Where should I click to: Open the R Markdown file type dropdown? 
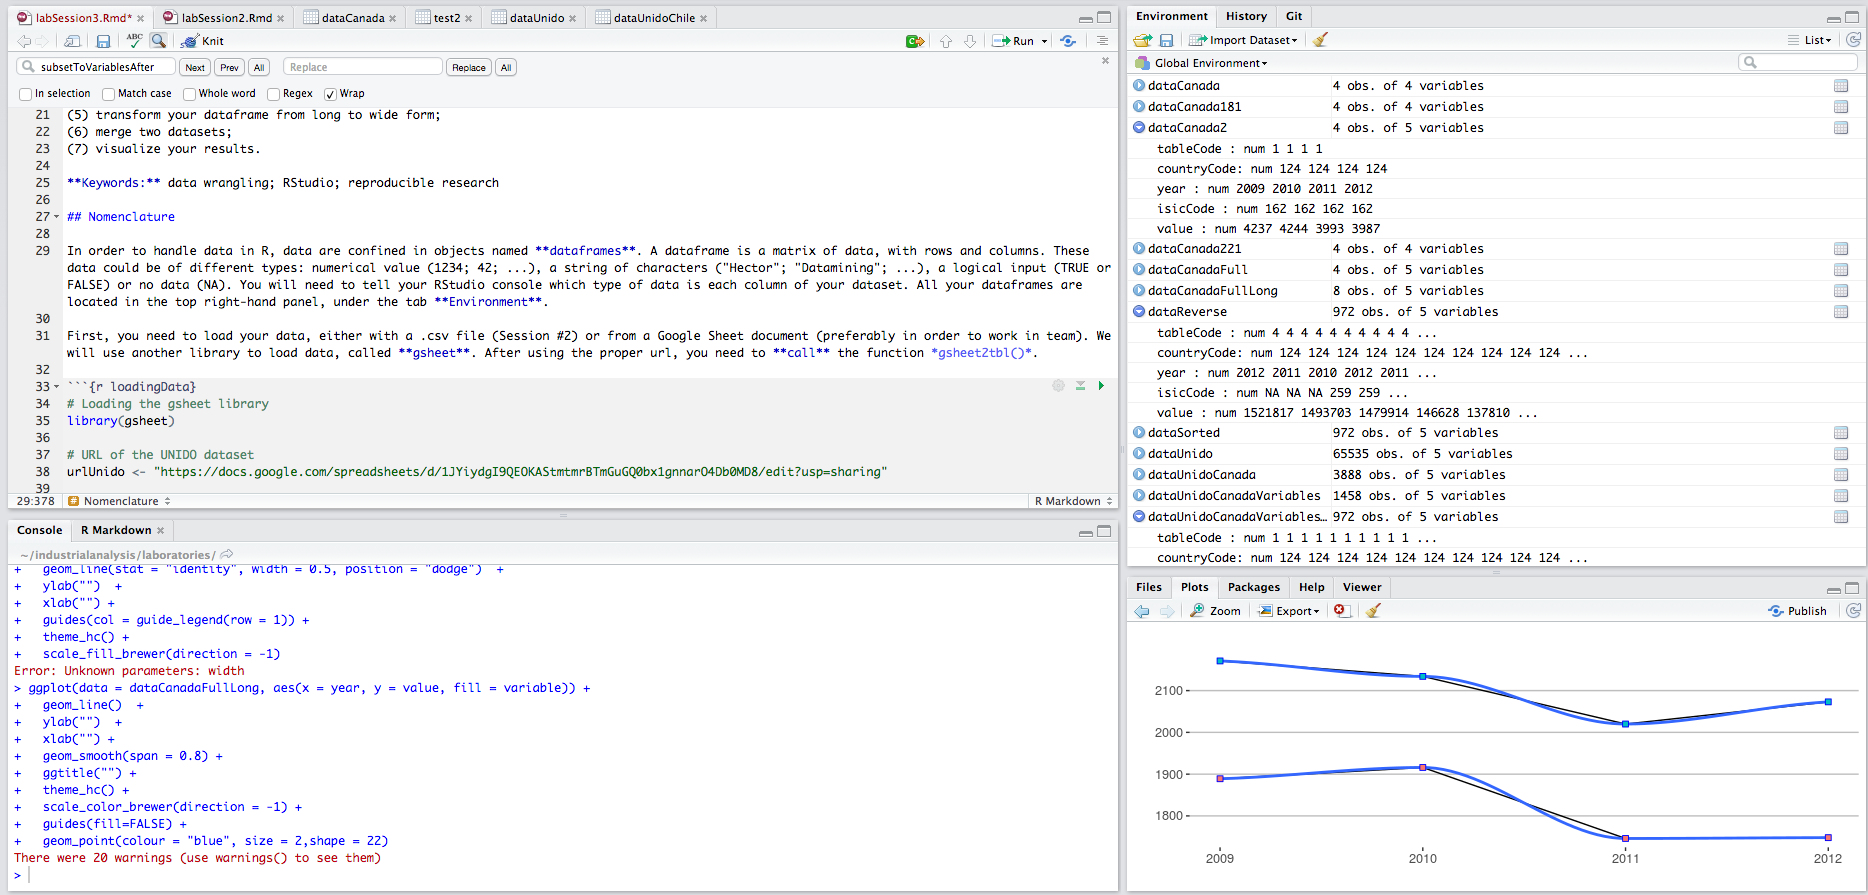click(1074, 501)
